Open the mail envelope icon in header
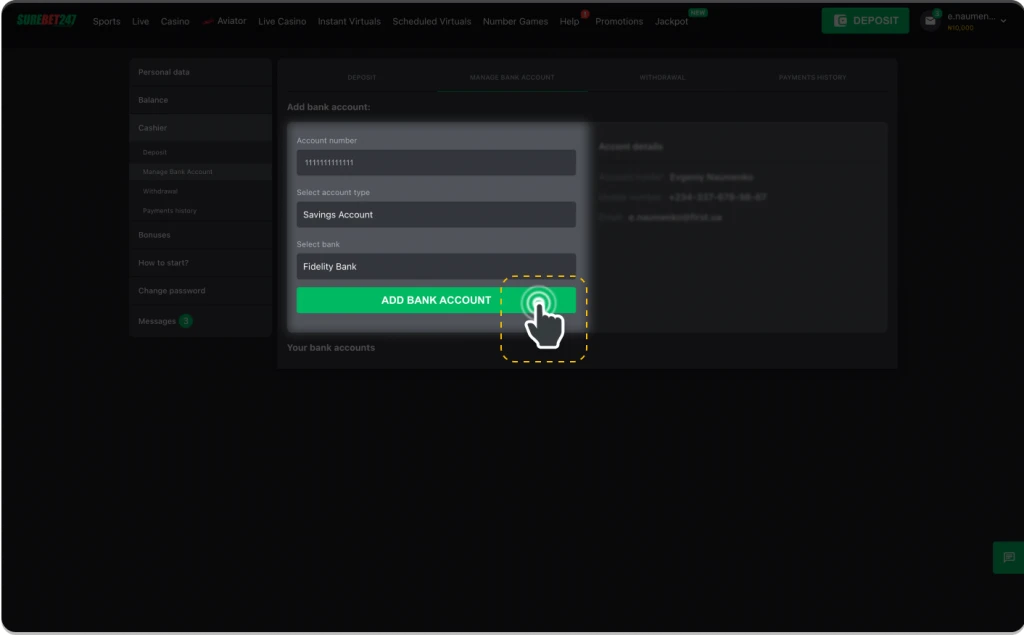Viewport: 1024px width, 635px height. tap(930, 21)
